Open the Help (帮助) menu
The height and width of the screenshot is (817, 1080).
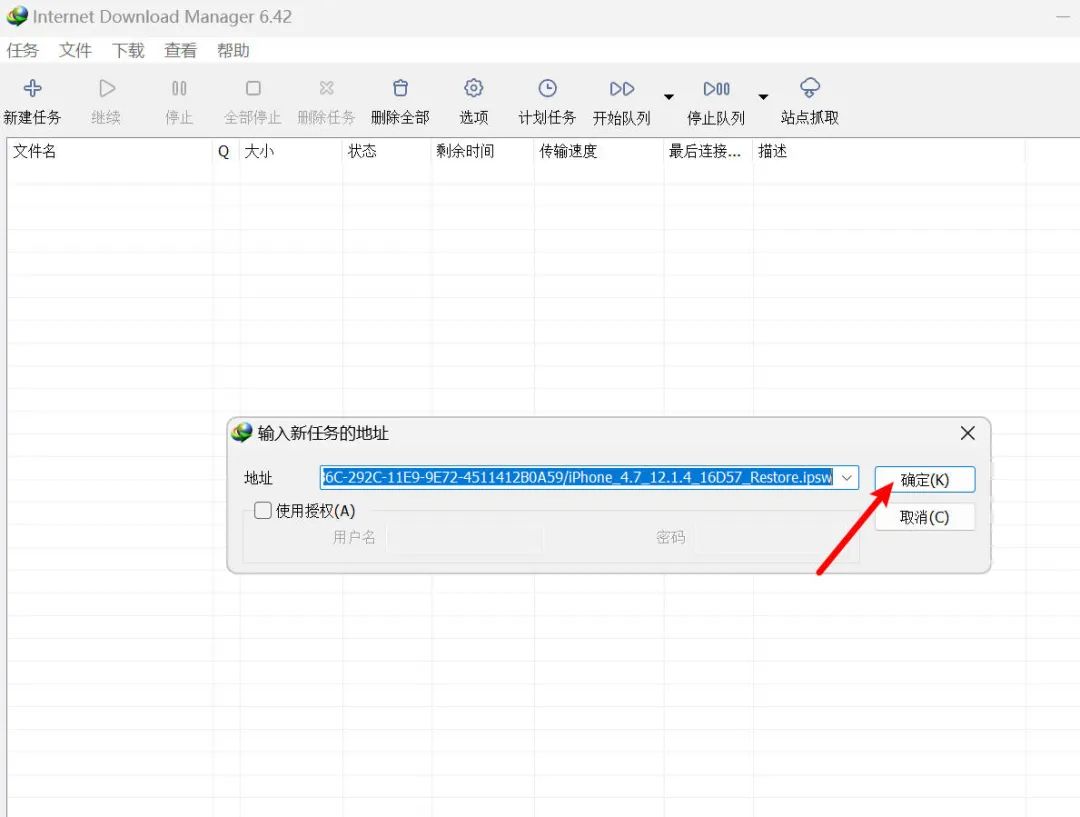233,50
